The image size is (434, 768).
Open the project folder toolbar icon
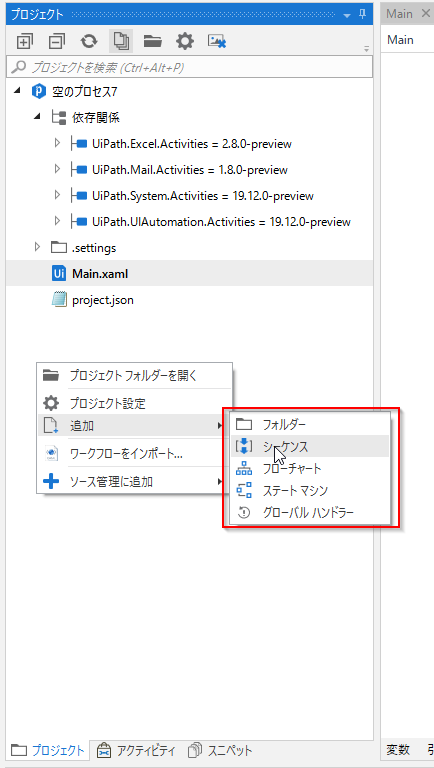[153, 41]
